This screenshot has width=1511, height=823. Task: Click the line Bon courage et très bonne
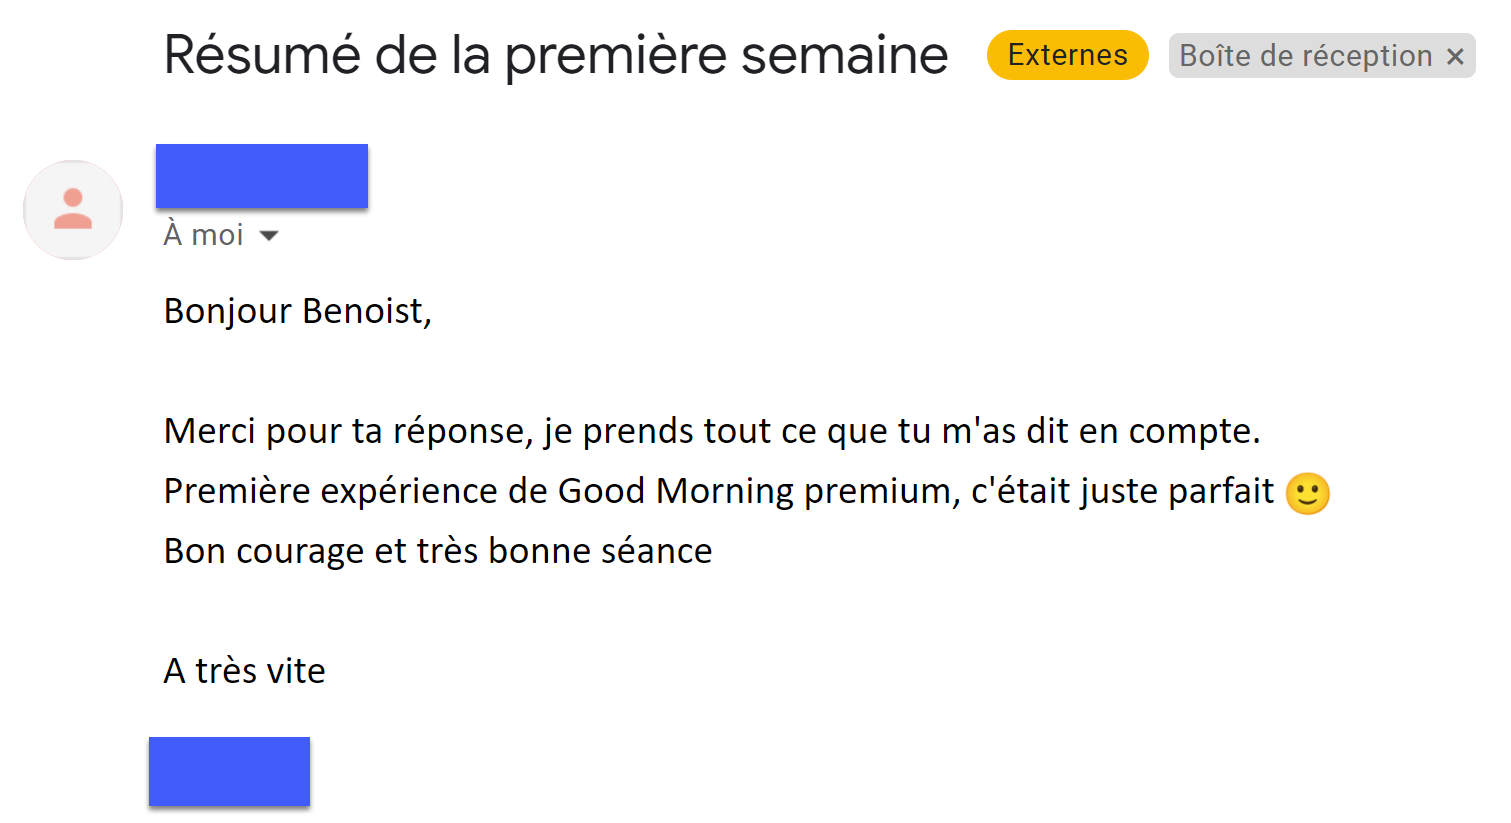(x=437, y=551)
